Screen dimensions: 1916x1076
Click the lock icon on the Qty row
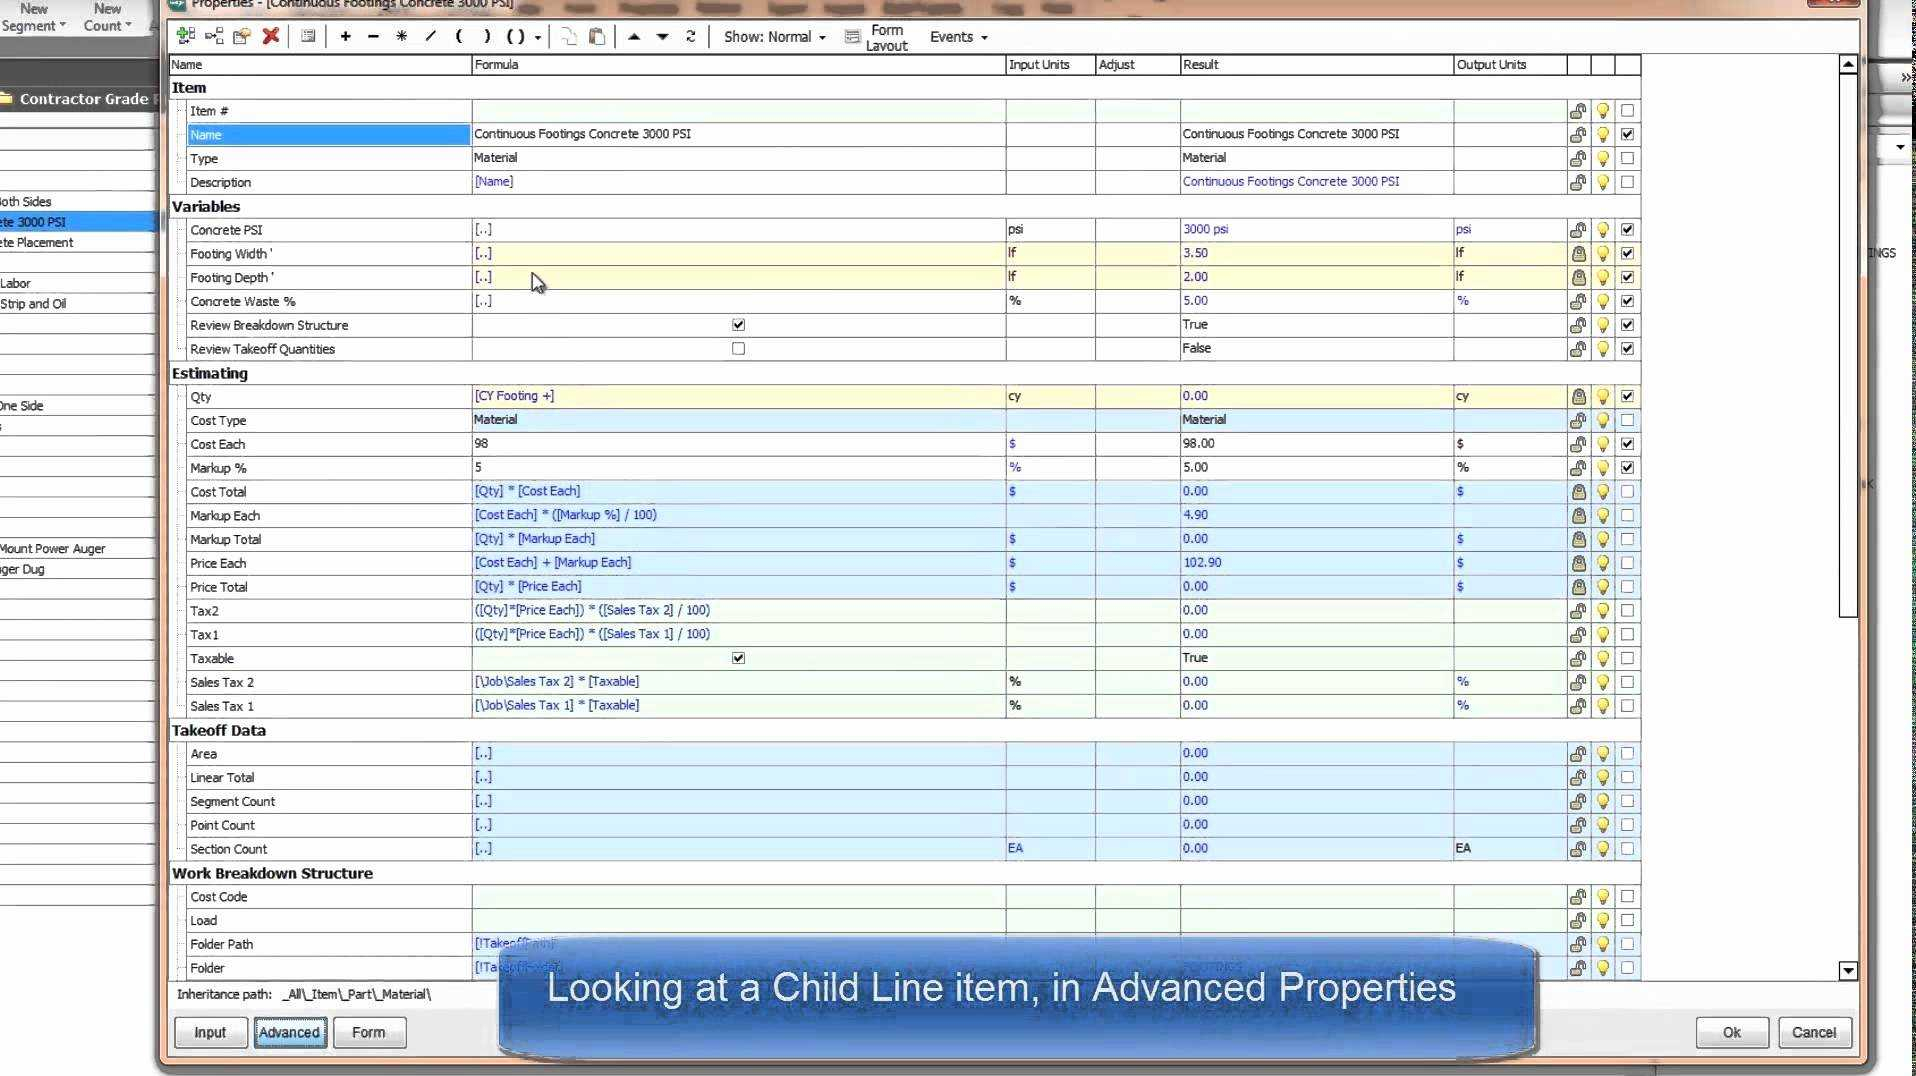[x=1578, y=396]
